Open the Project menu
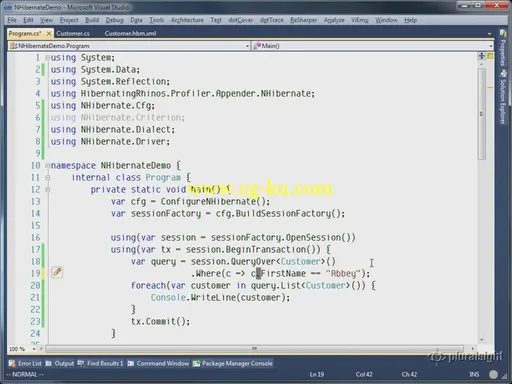This screenshot has width=512, height=384. (x=69, y=20)
